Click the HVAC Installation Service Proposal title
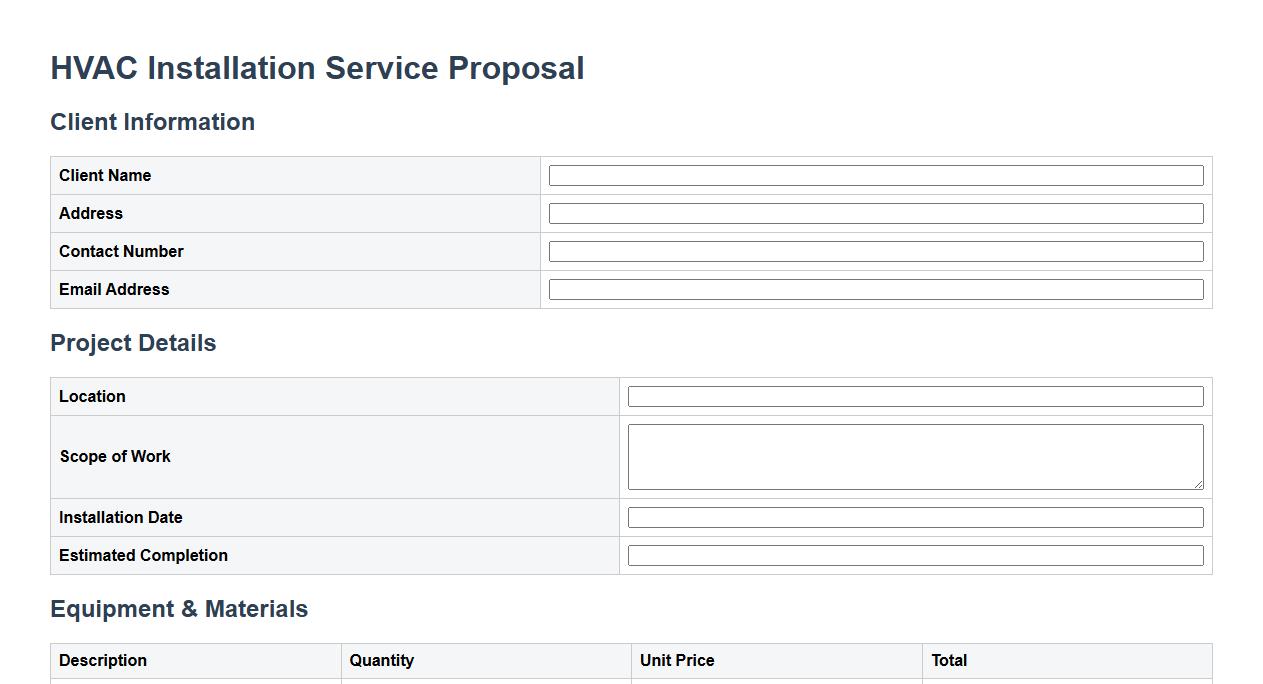The width and height of the screenshot is (1263, 684). click(317, 68)
